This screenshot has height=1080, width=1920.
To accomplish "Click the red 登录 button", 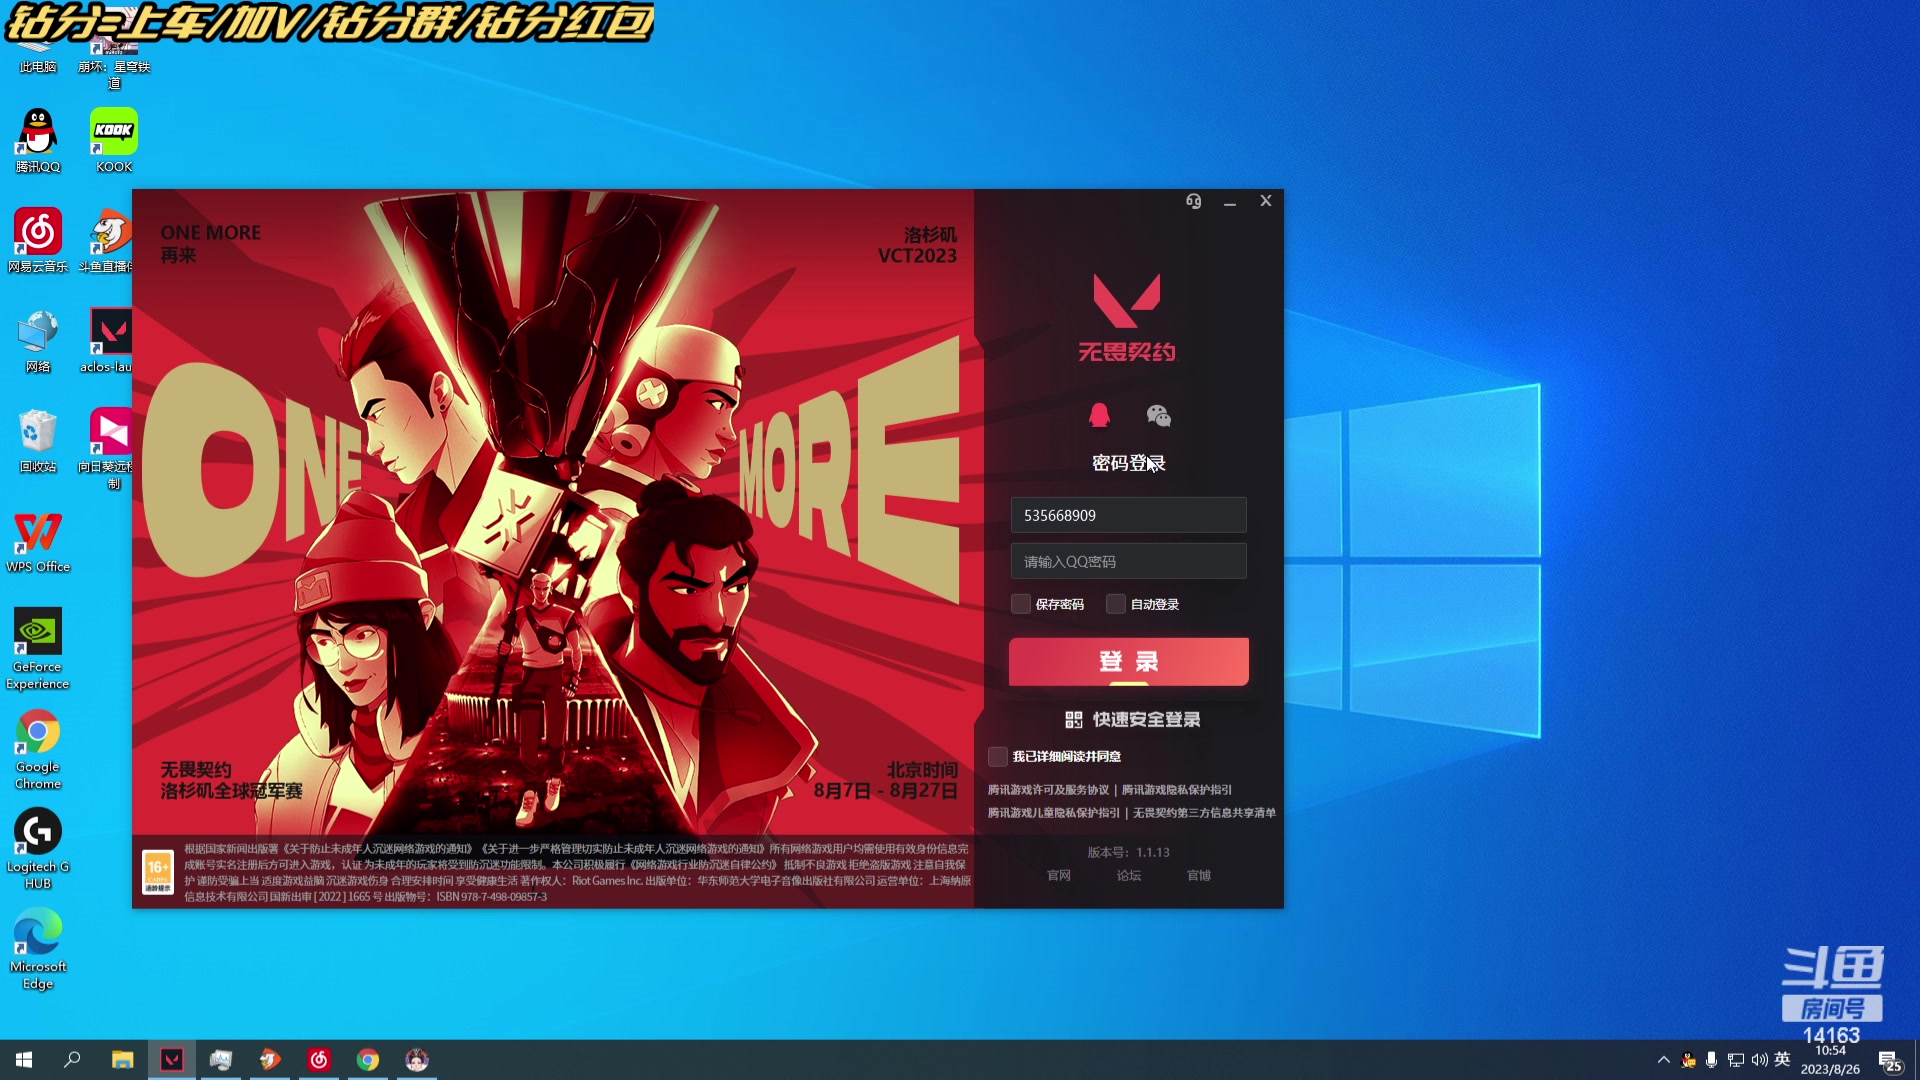I will (1128, 661).
